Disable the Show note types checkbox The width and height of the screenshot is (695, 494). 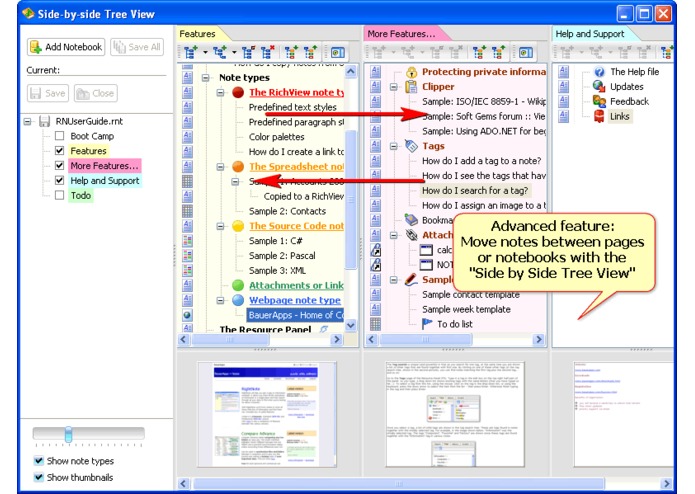coord(39,461)
